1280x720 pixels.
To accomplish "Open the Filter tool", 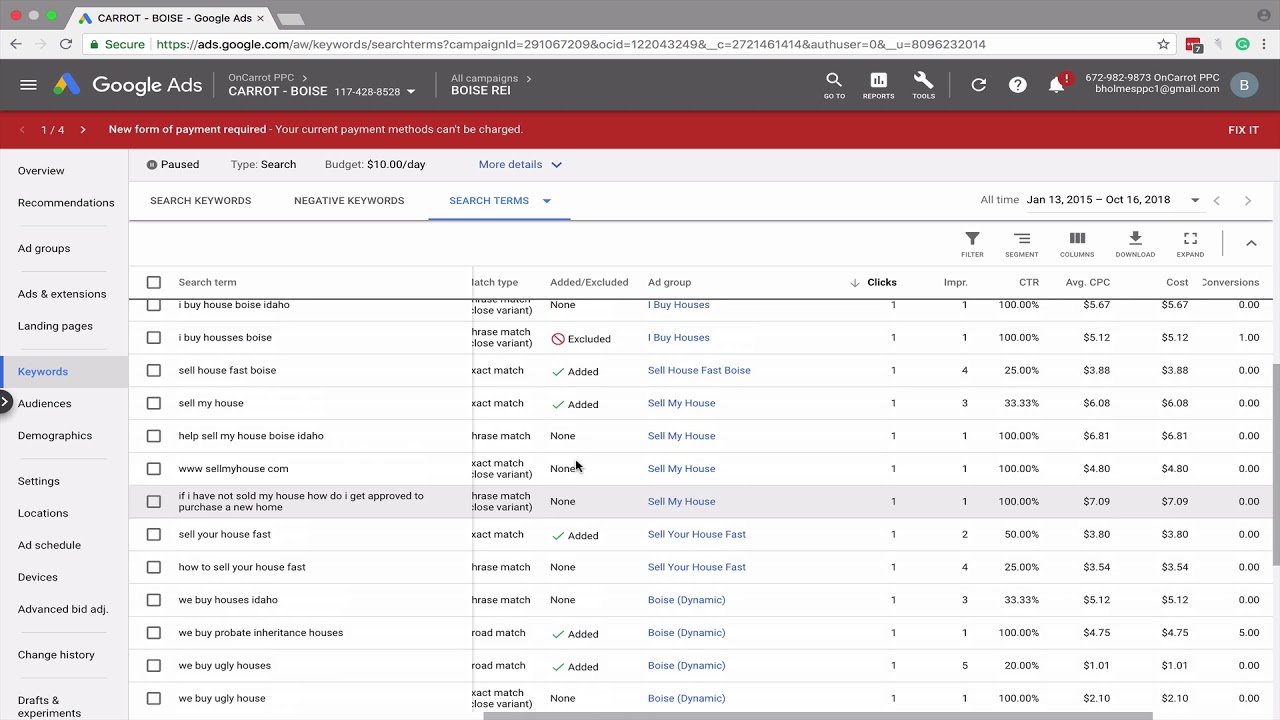I will [x=972, y=244].
